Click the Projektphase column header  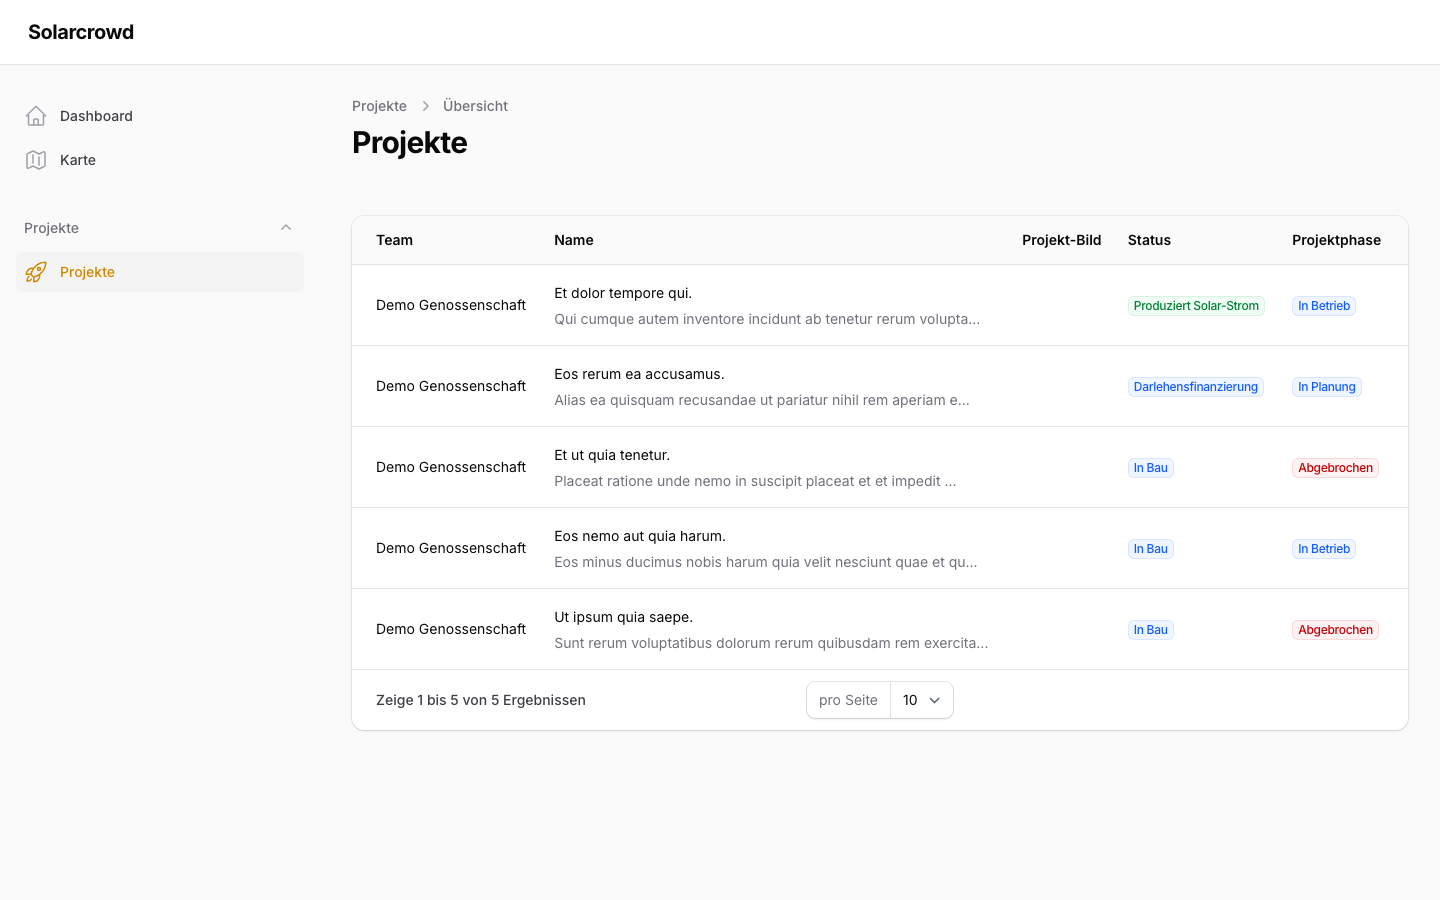point(1336,240)
